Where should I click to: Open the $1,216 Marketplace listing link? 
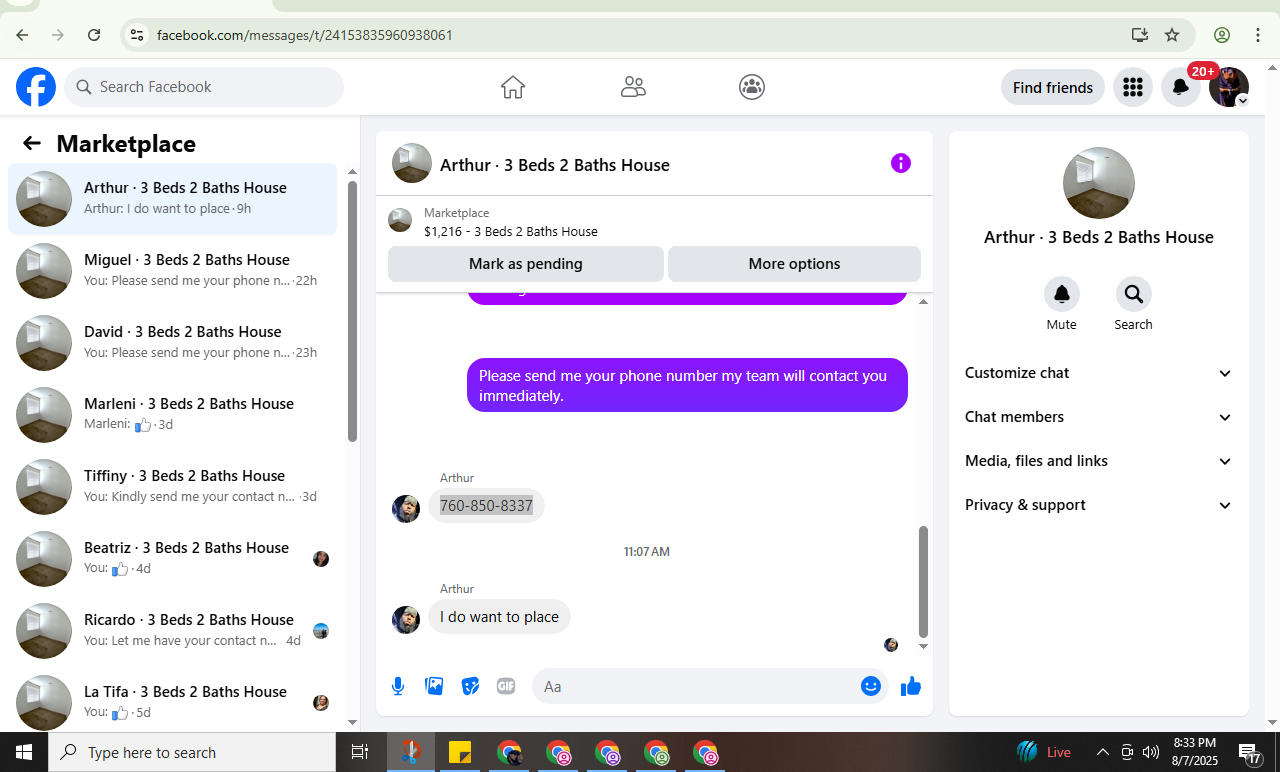(x=510, y=231)
